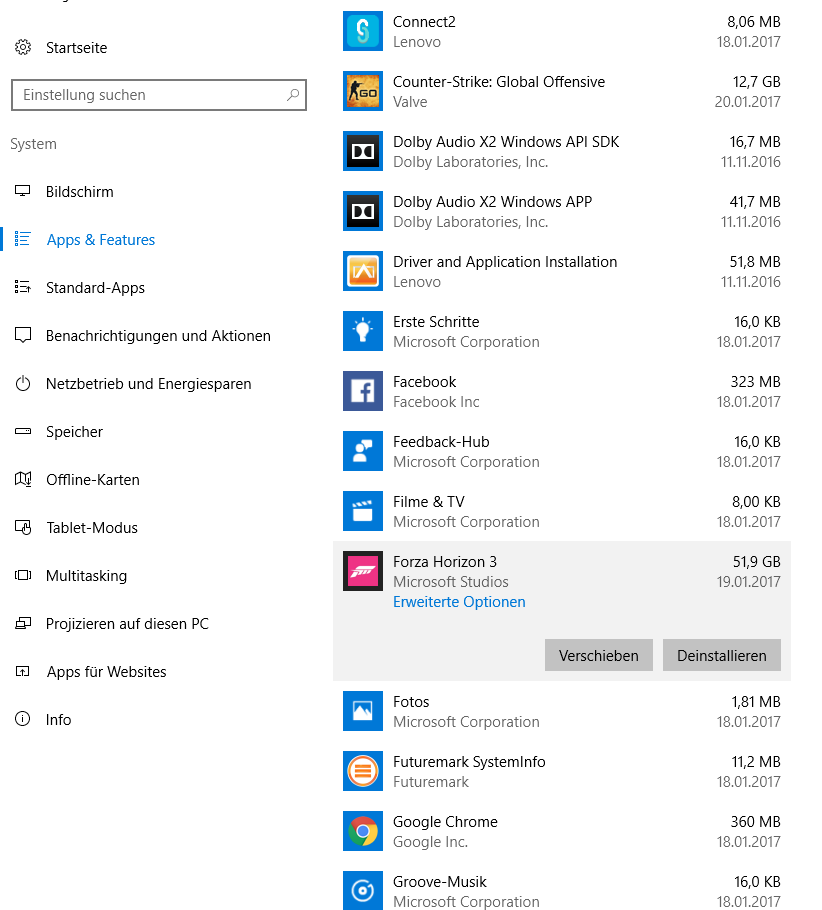This screenshot has width=822, height=910.
Task: Click the magnifier icon in the search box
Action: coord(293,95)
